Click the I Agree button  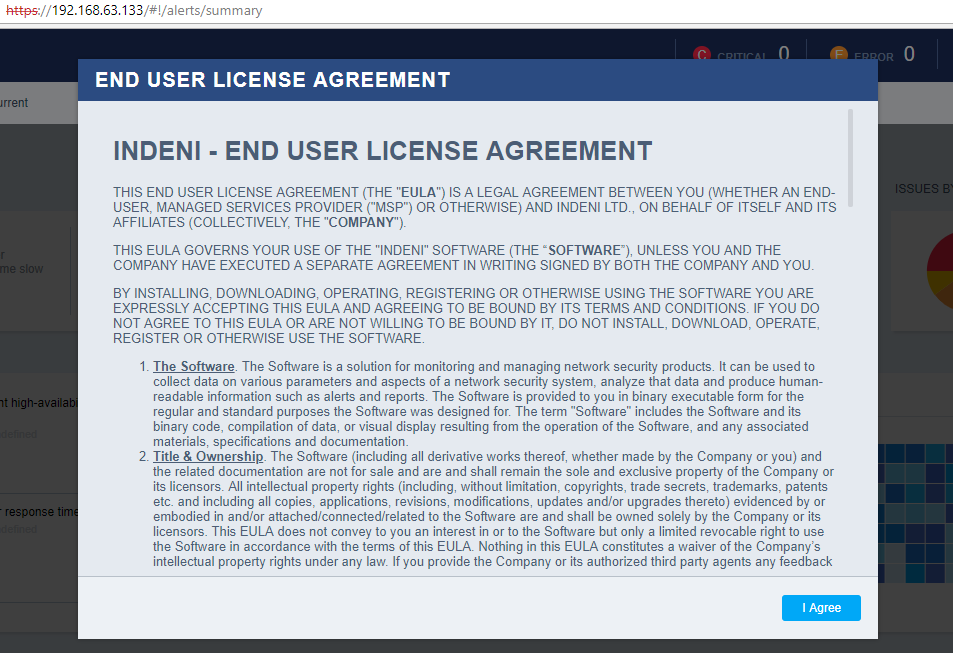coord(821,607)
